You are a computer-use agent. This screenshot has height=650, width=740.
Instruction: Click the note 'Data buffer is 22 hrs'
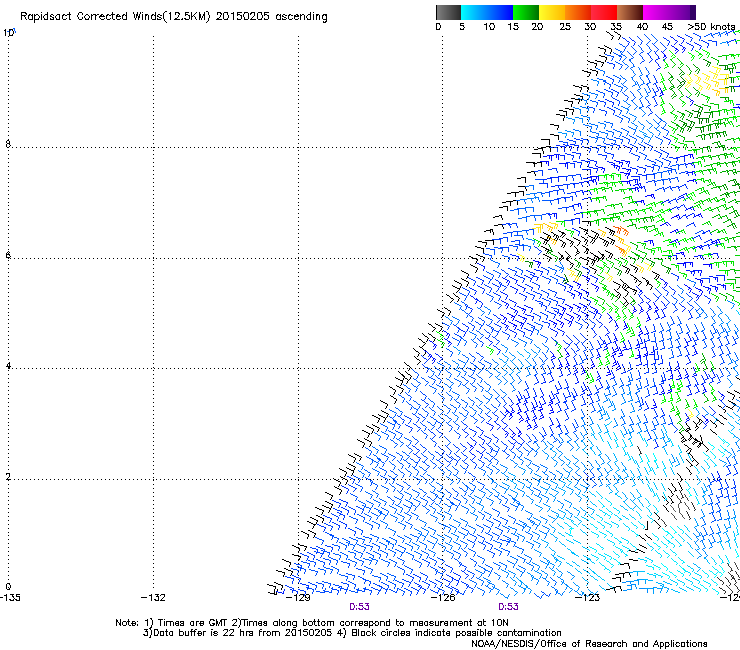tap(204, 633)
